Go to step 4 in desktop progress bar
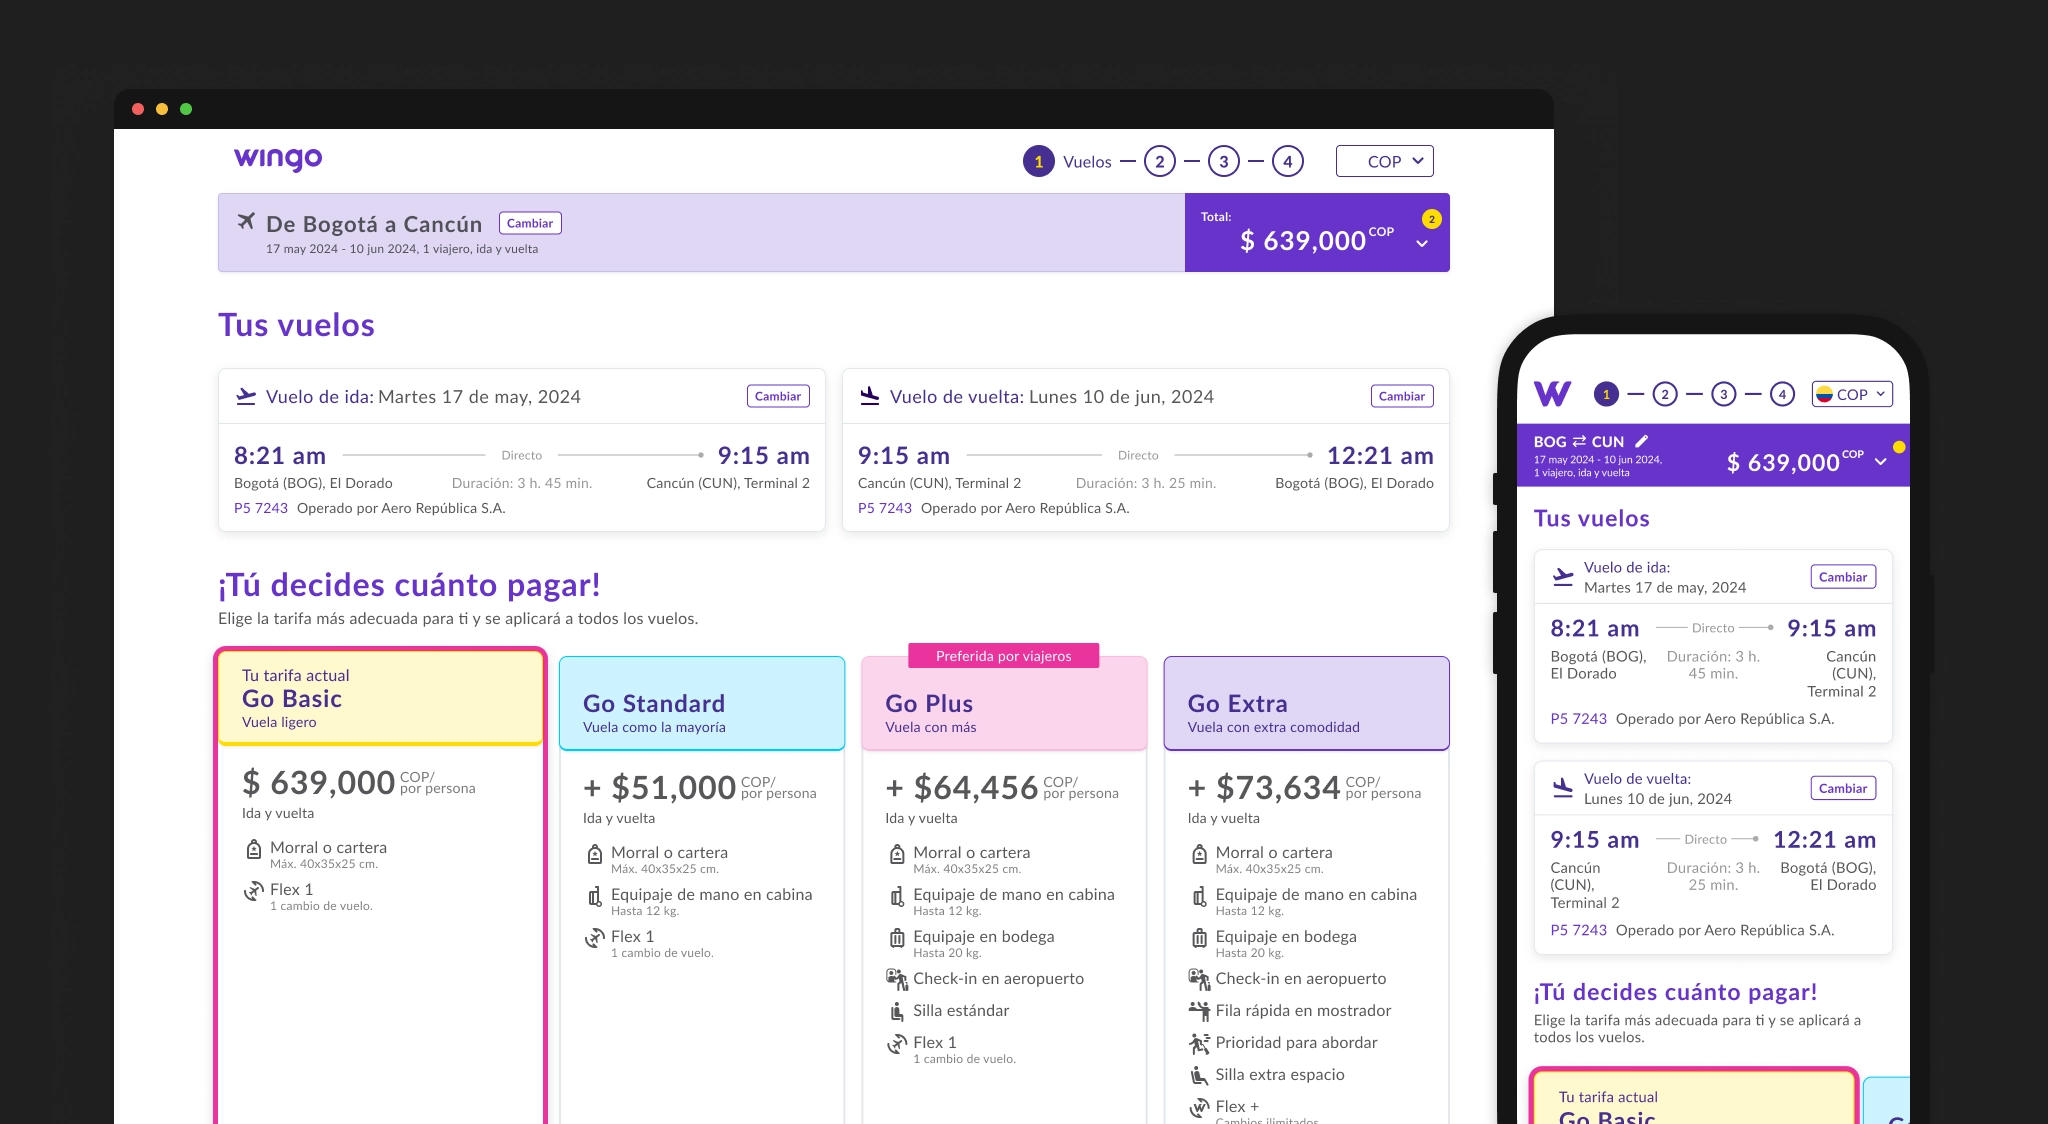The width and height of the screenshot is (2048, 1124). pyautogui.click(x=1288, y=161)
